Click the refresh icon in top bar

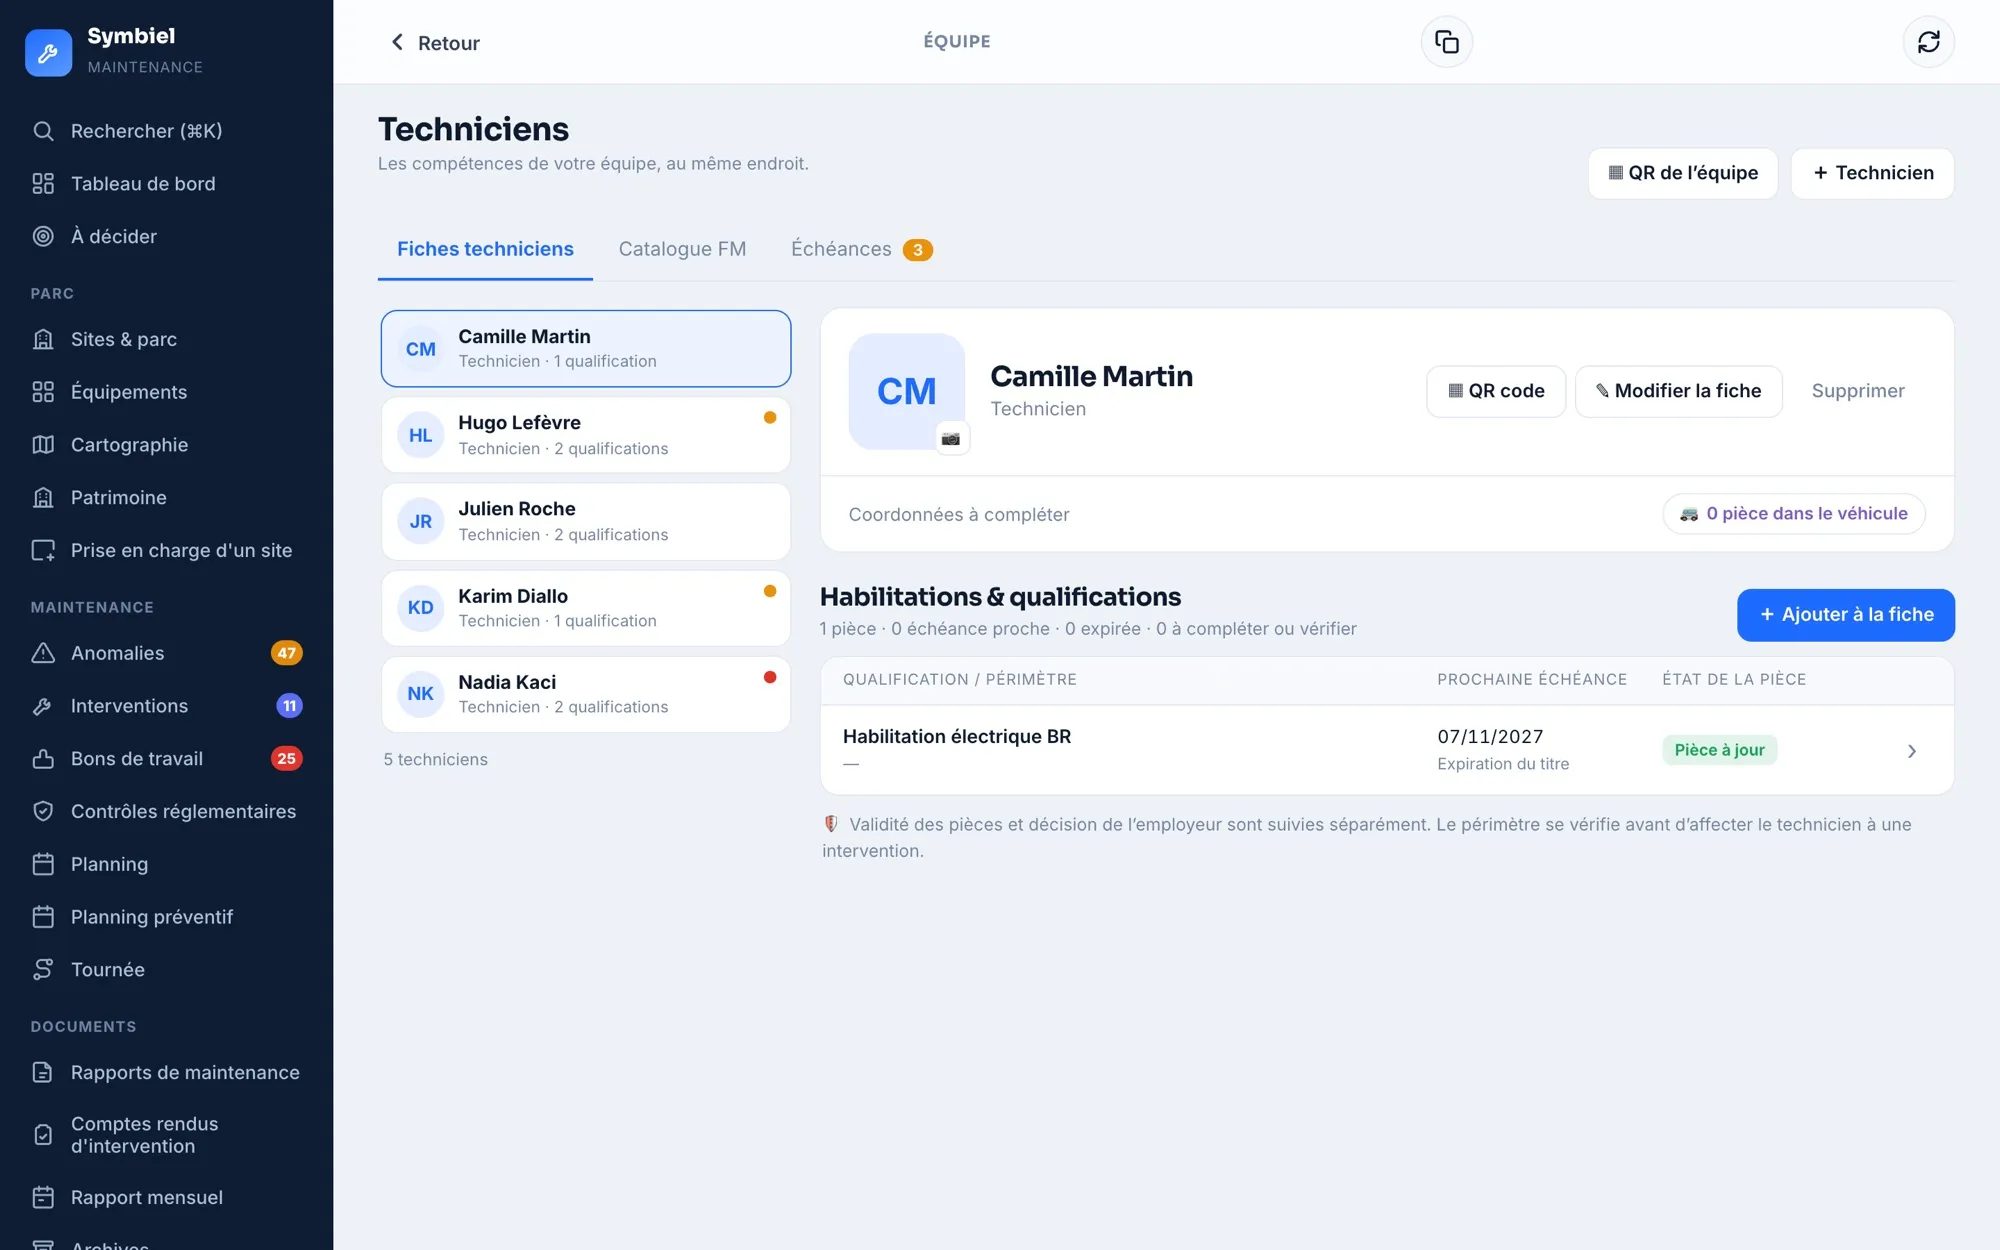(1928, 42)
